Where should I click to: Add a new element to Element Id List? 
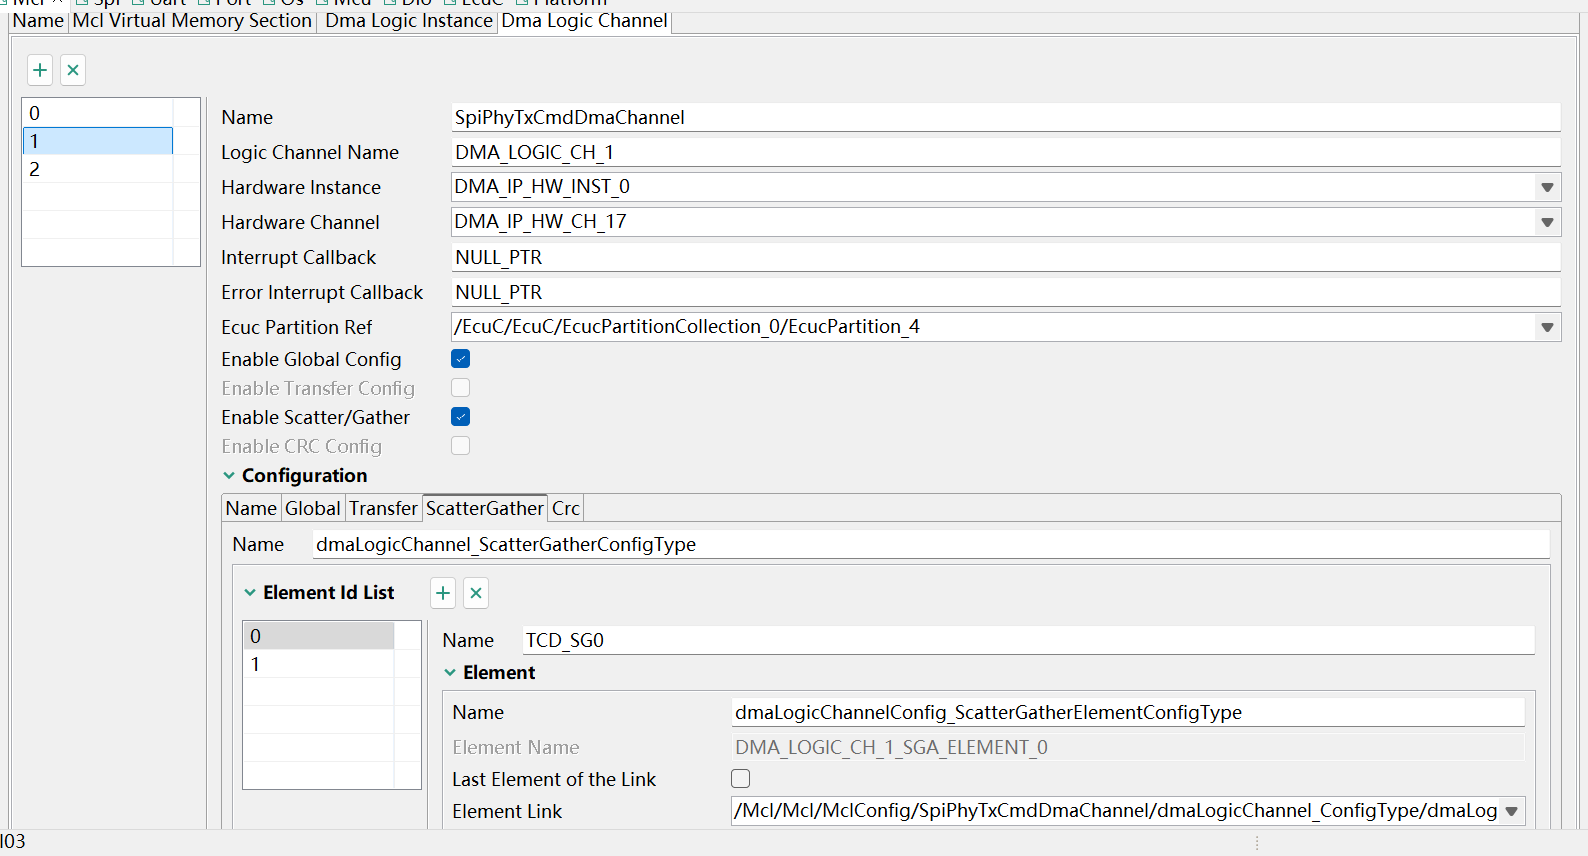443,593
